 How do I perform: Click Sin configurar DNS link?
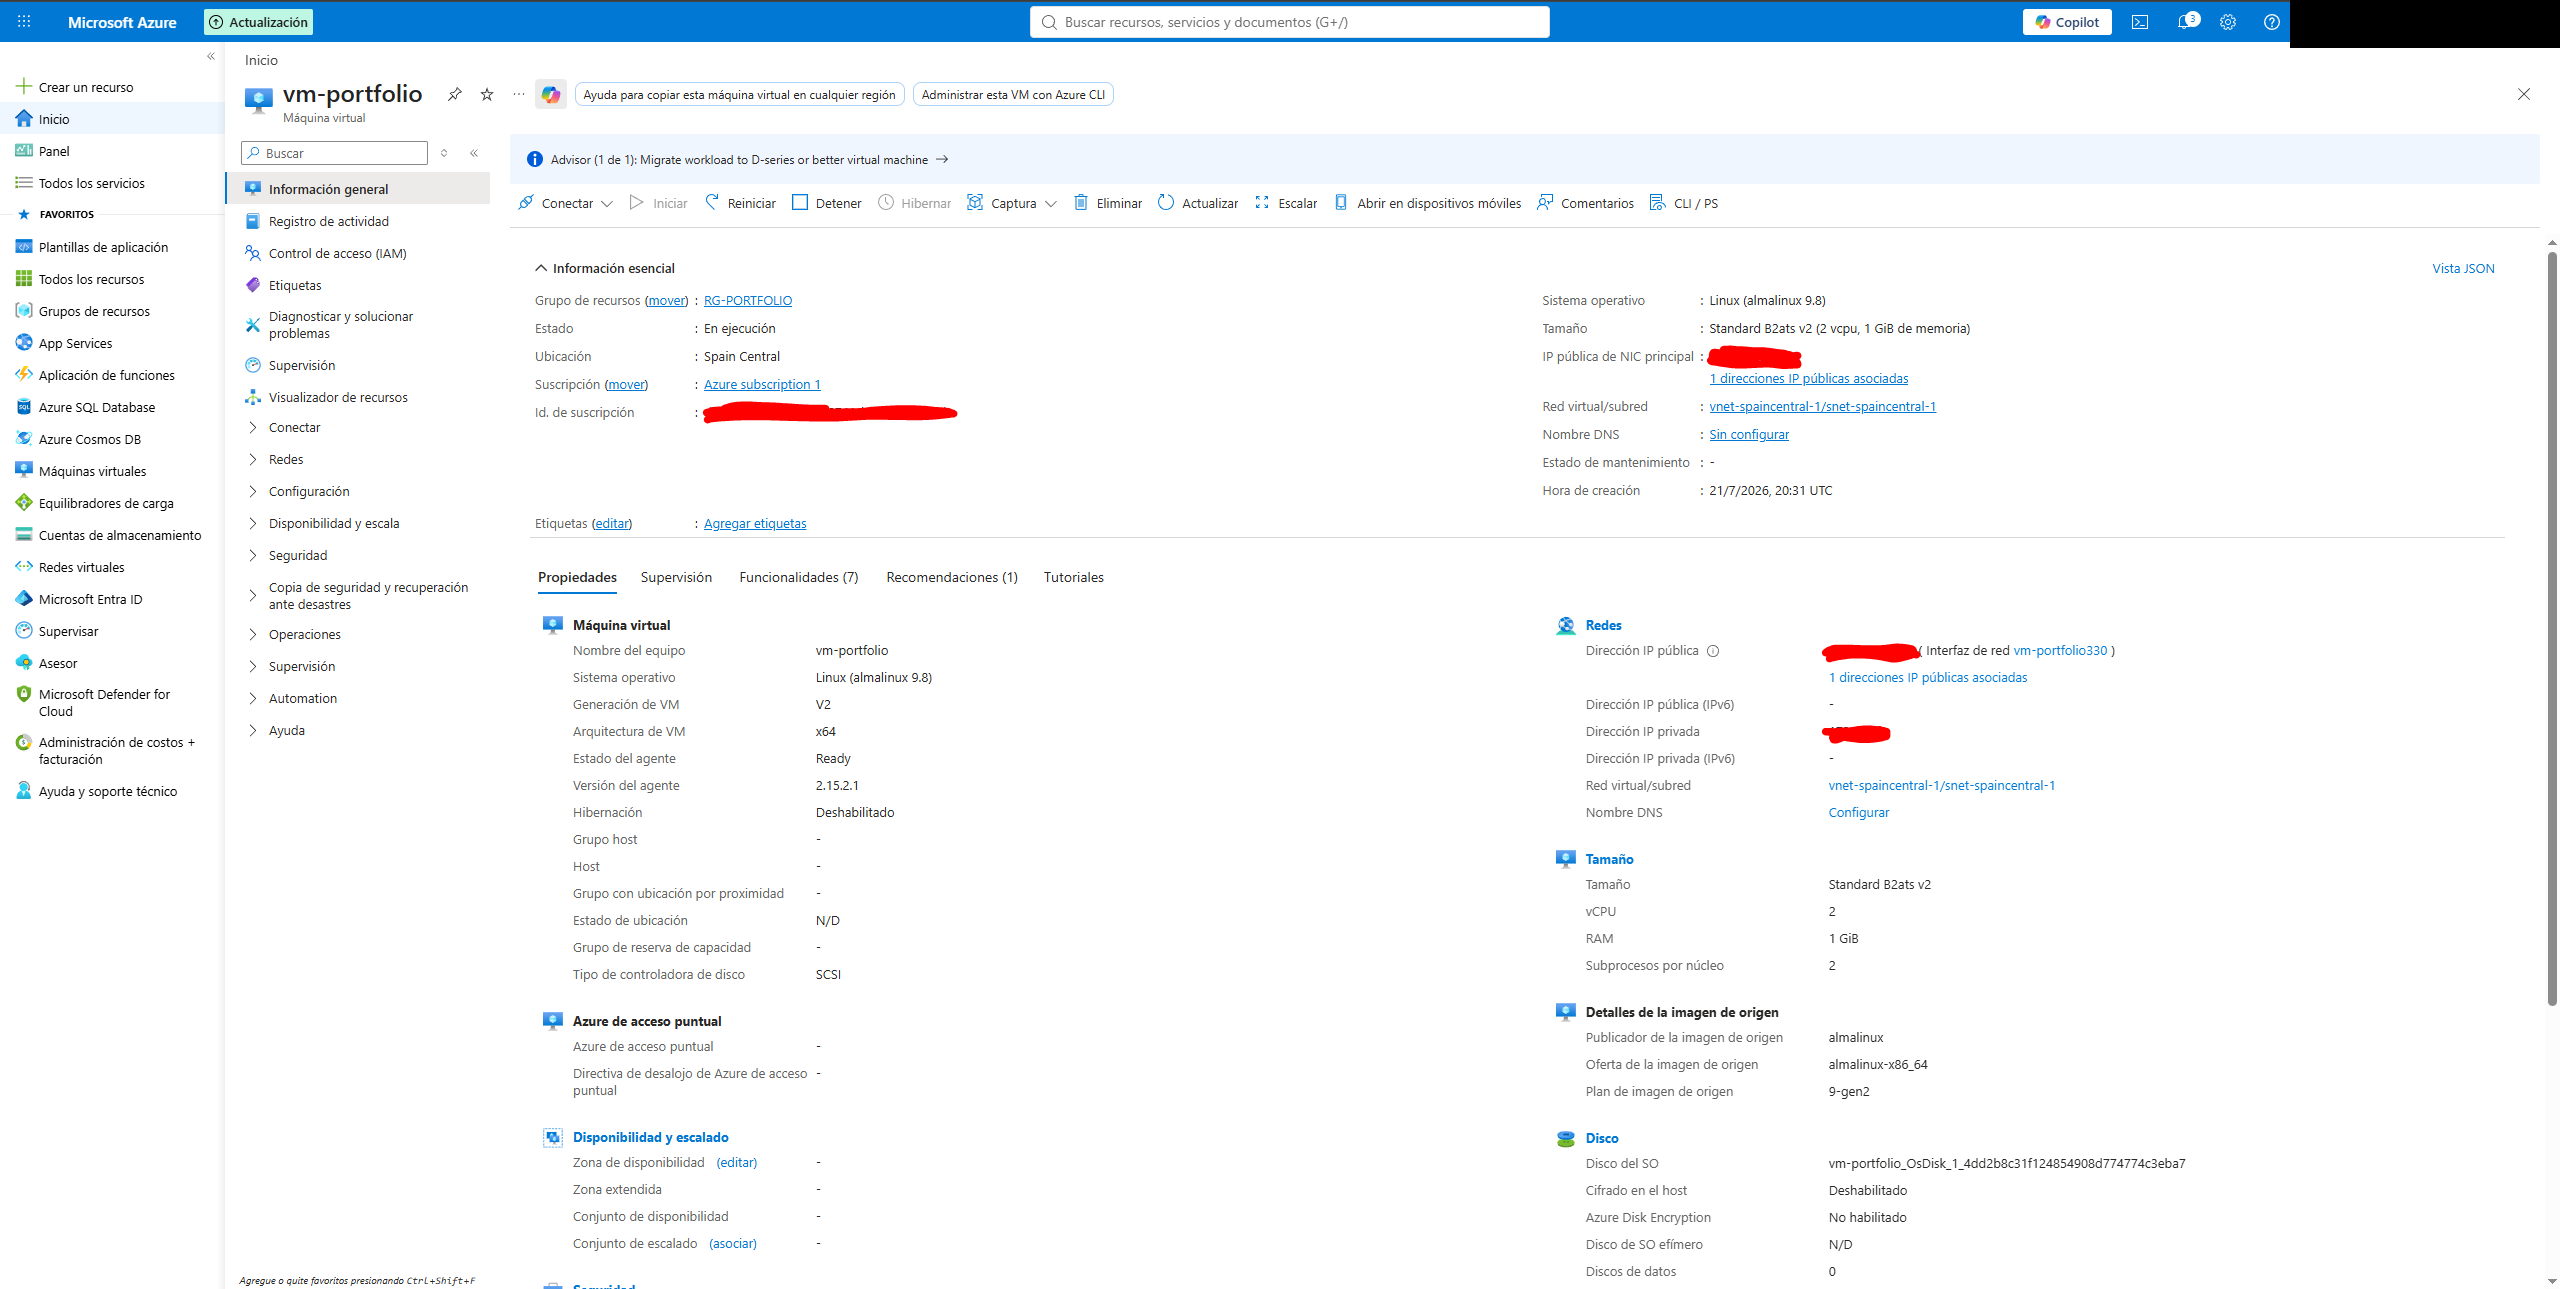coord(1749,434)
